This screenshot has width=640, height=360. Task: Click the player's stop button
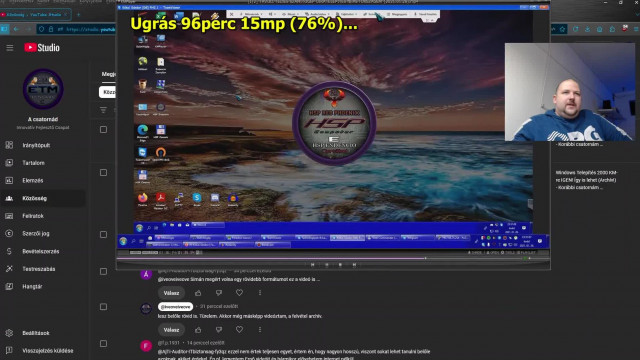pos(340,264)
